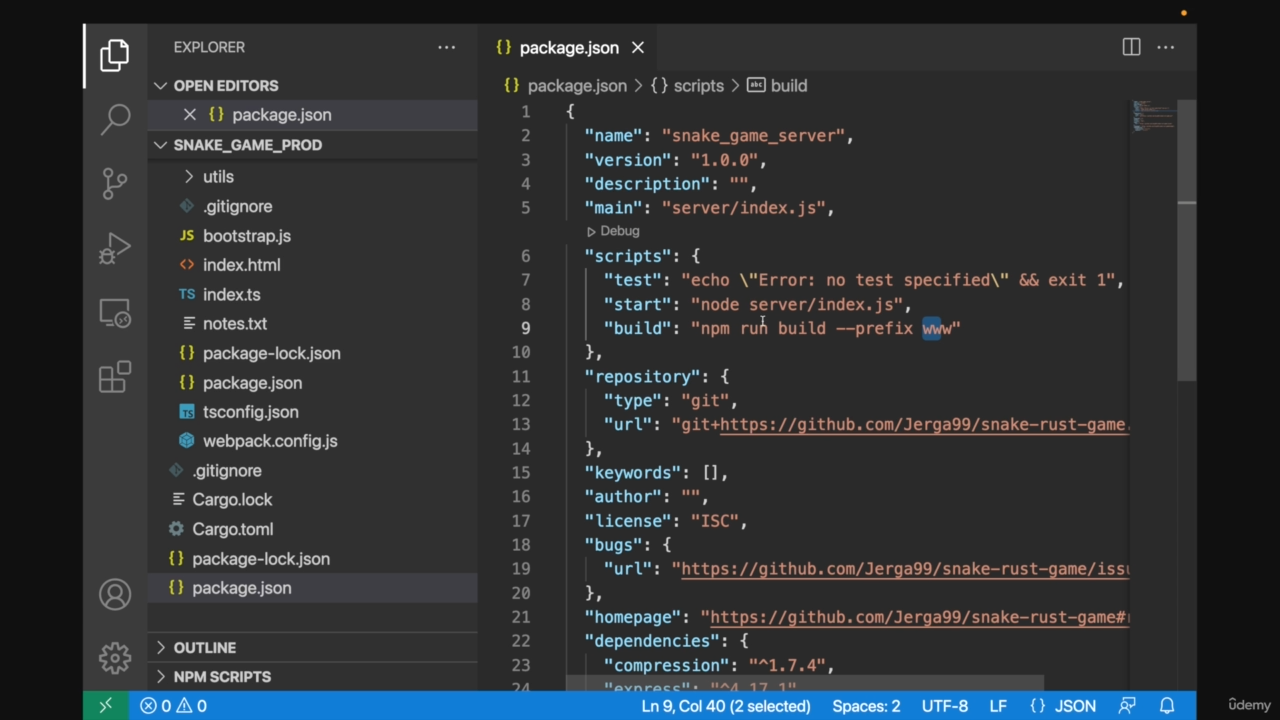The image size is (1280, 720).
Task: Open the Search view in activity bar
Action: (115, 119)
